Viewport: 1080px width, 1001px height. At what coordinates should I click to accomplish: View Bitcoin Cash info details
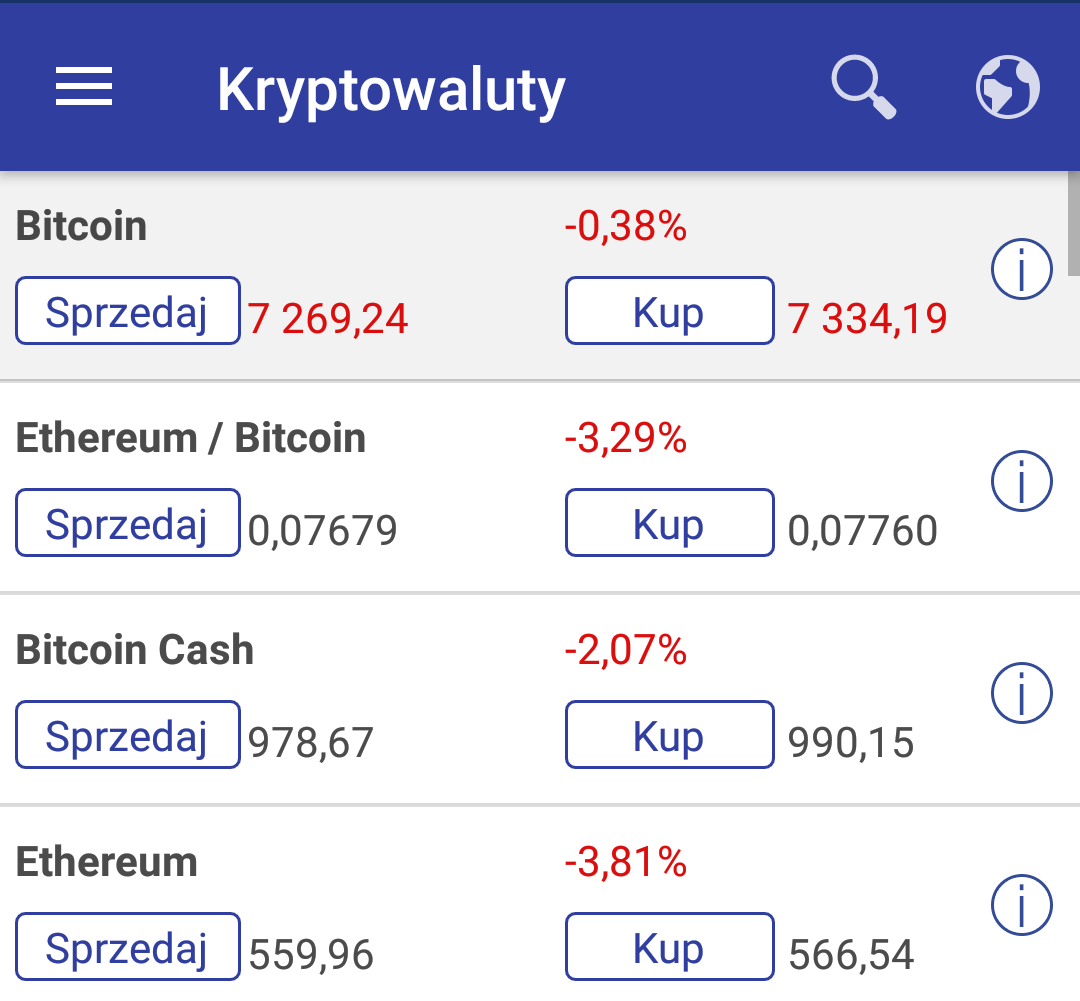tap(1021, 693)
